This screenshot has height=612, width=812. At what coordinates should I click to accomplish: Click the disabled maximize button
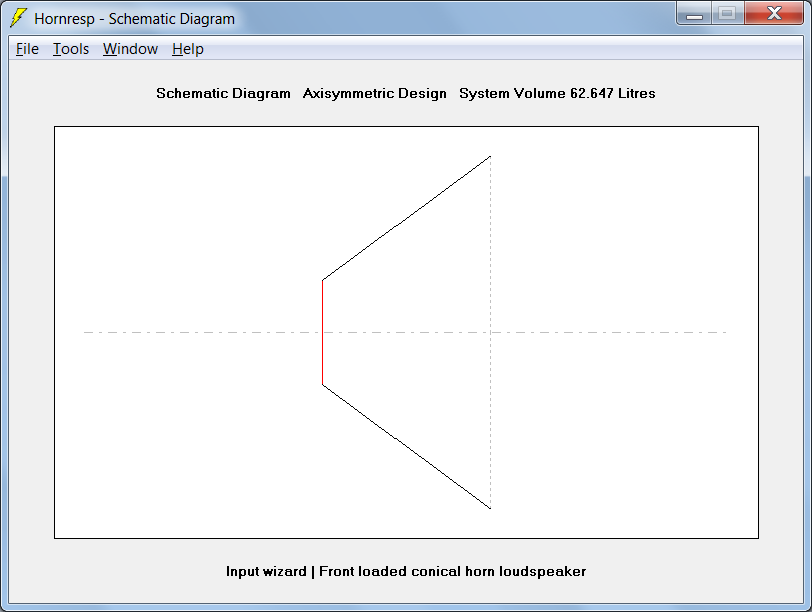(728, 13)
